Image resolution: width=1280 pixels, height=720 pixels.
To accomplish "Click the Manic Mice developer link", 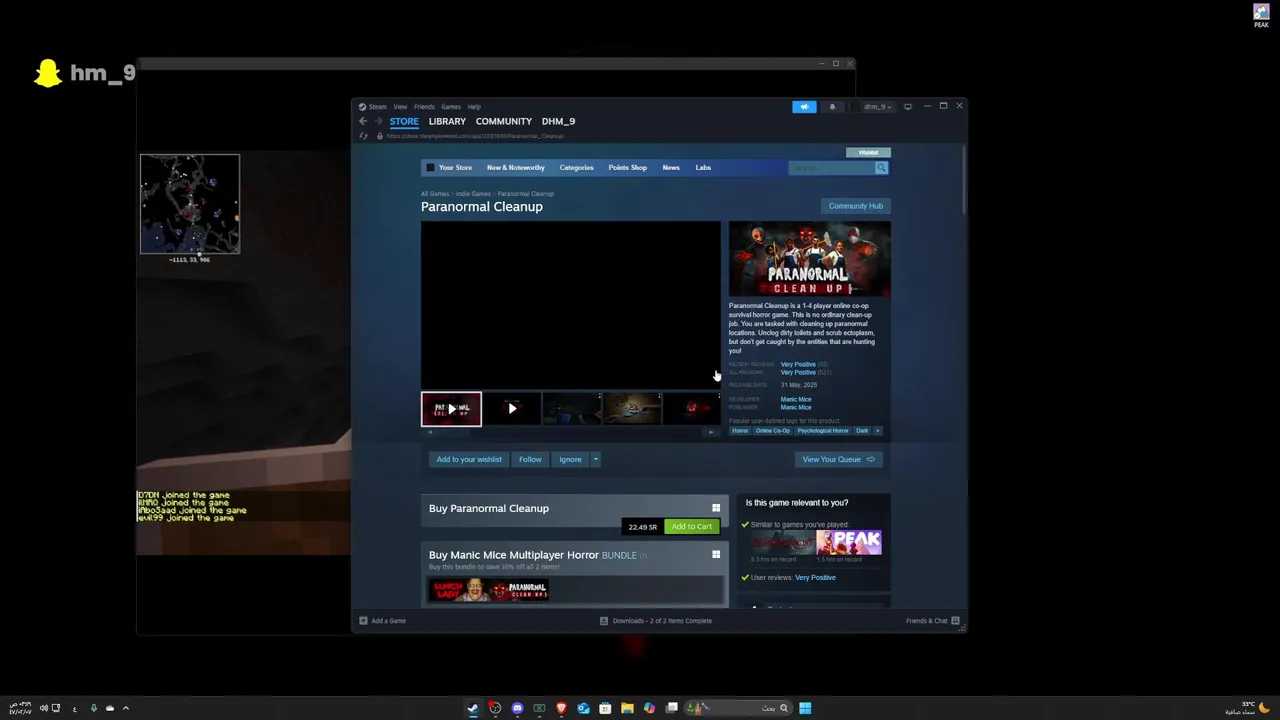I will tap(796, 399).
